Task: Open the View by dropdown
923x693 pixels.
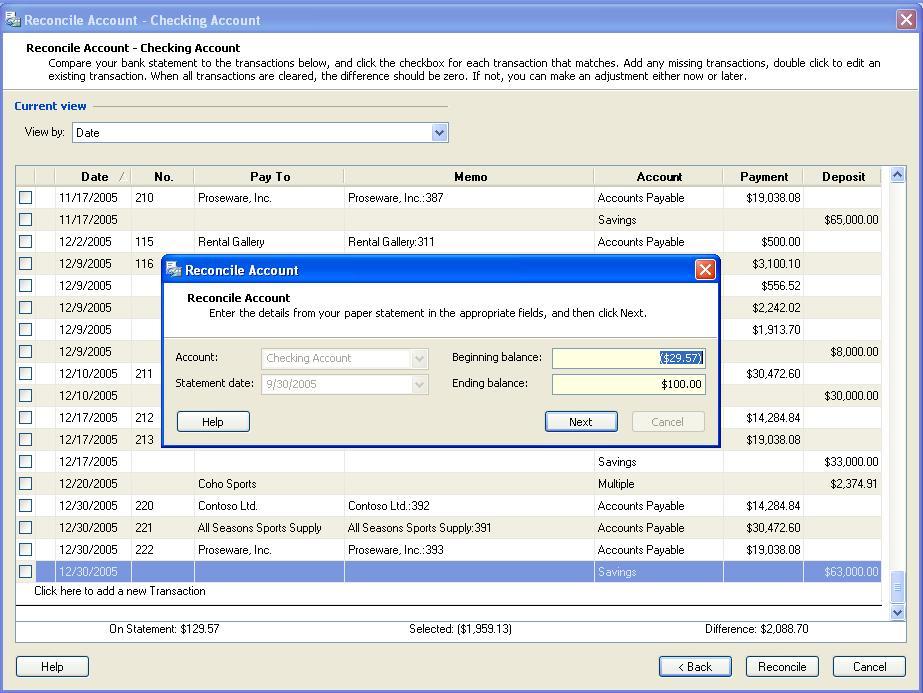Action: coord(439,132)
